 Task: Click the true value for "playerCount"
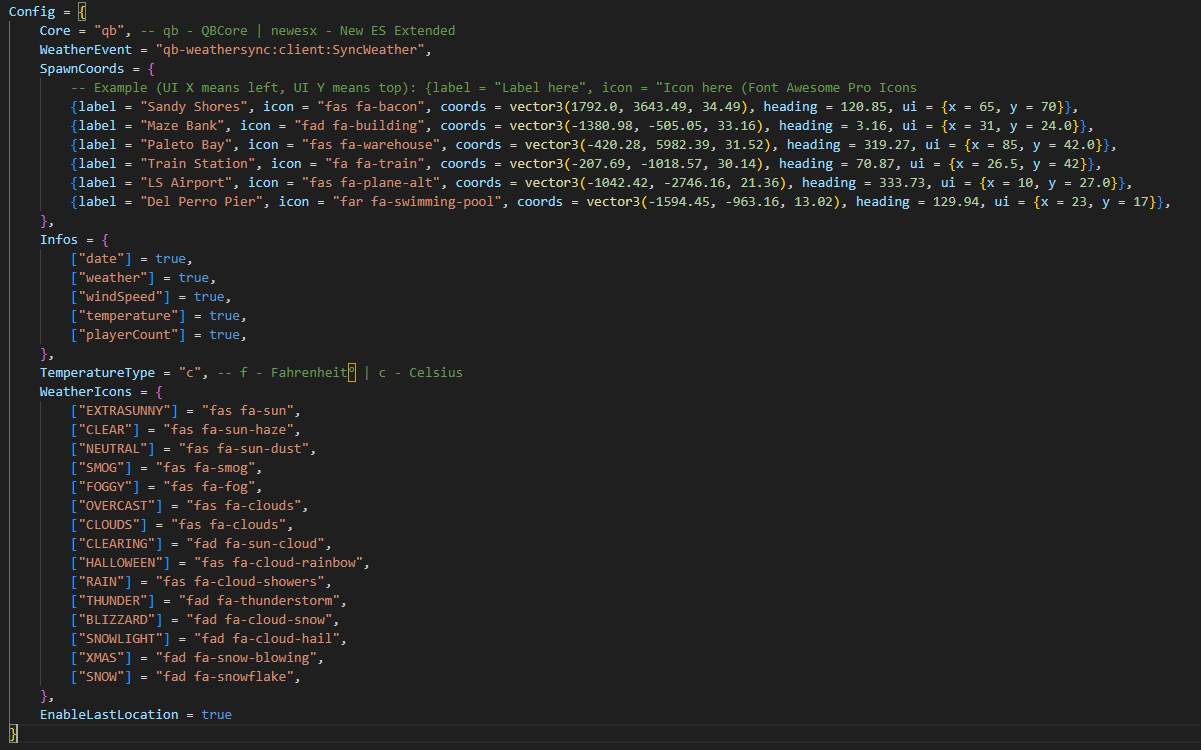tap(224, 334)
